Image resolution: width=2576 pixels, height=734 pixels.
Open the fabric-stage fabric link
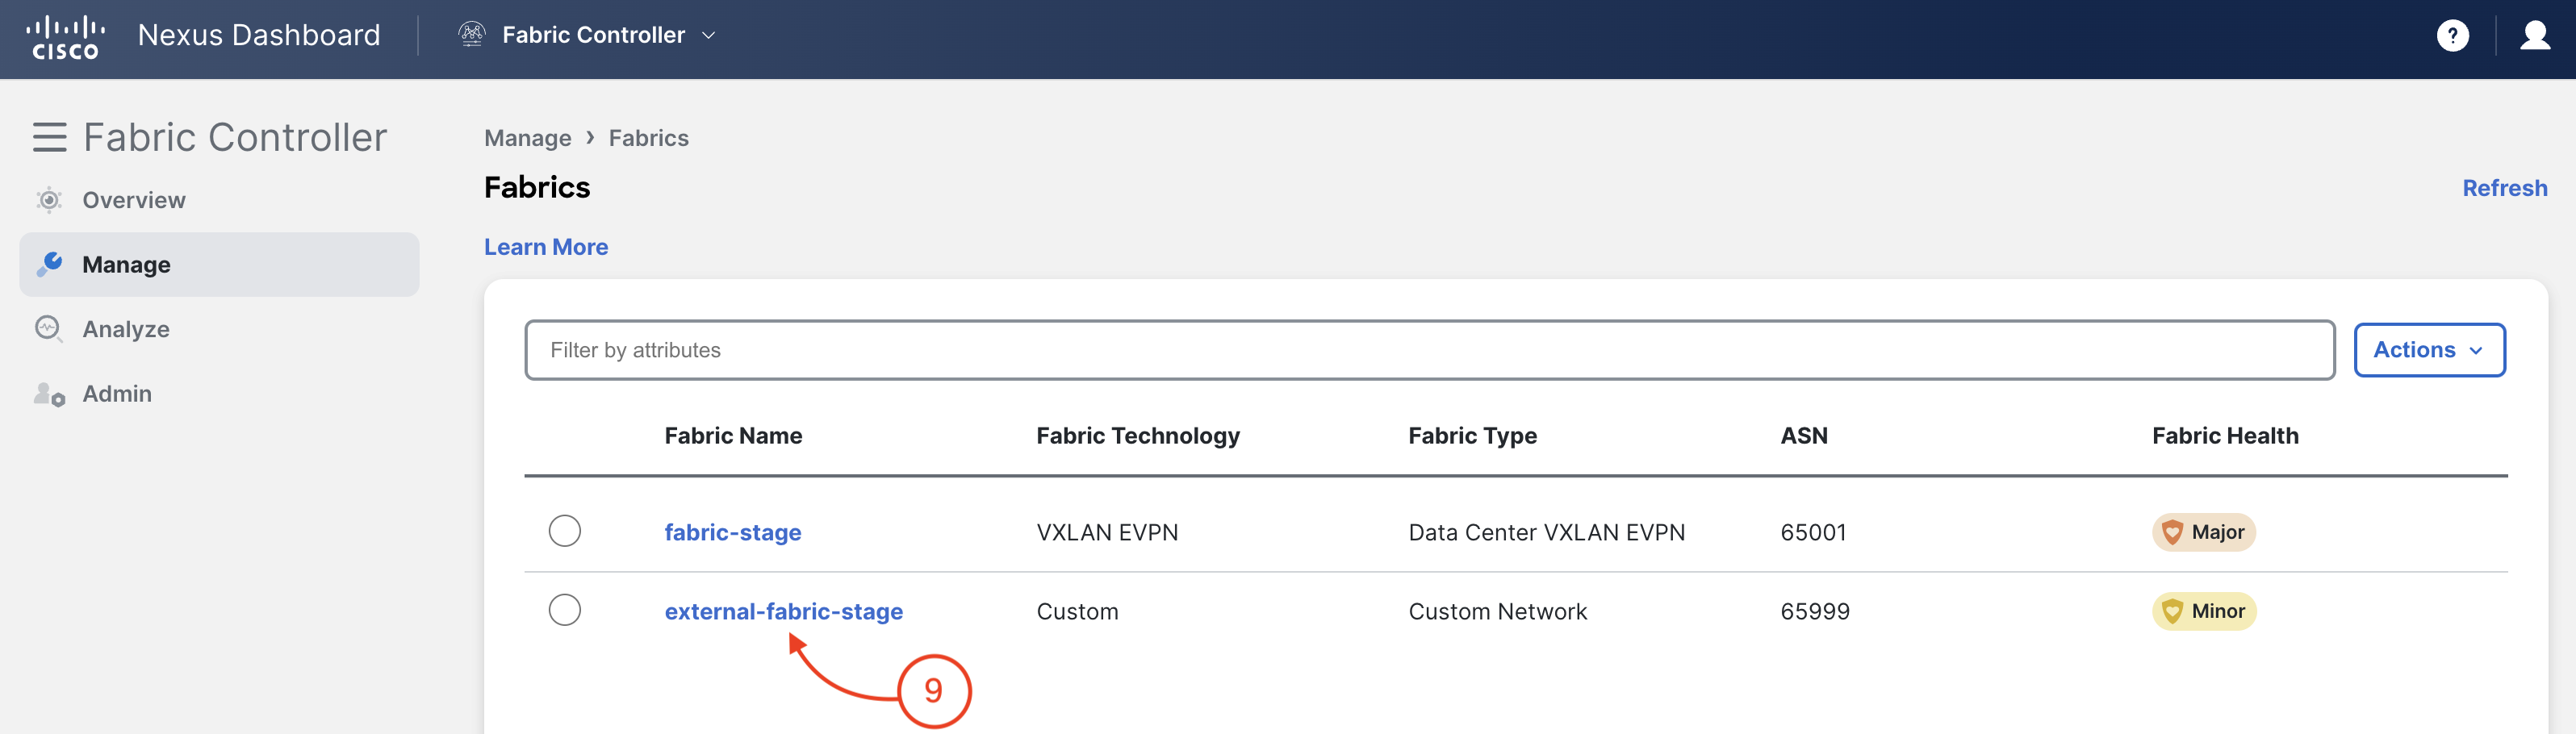click(x=733, y=532)
